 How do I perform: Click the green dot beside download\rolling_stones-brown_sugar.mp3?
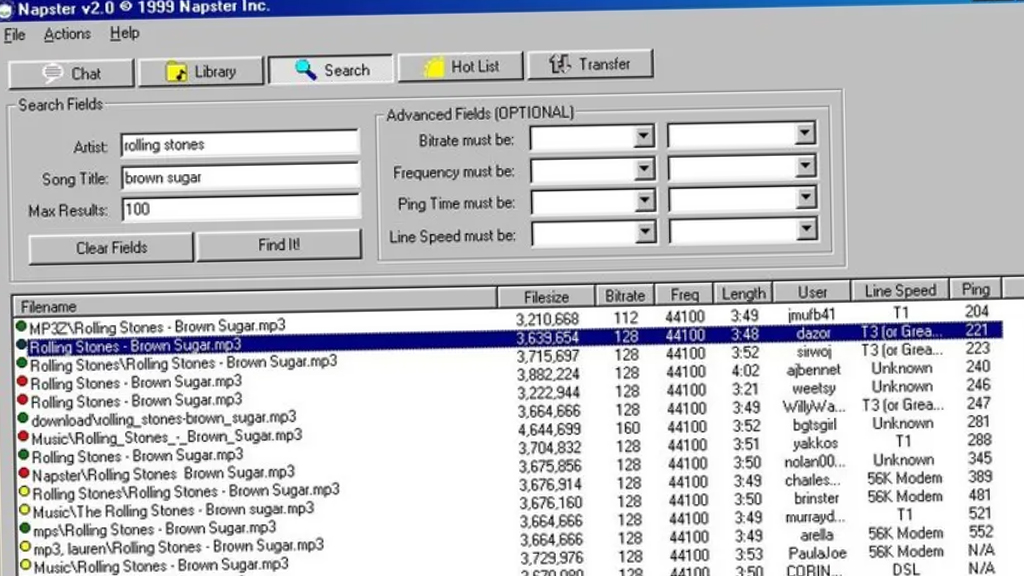pos(23,417)
